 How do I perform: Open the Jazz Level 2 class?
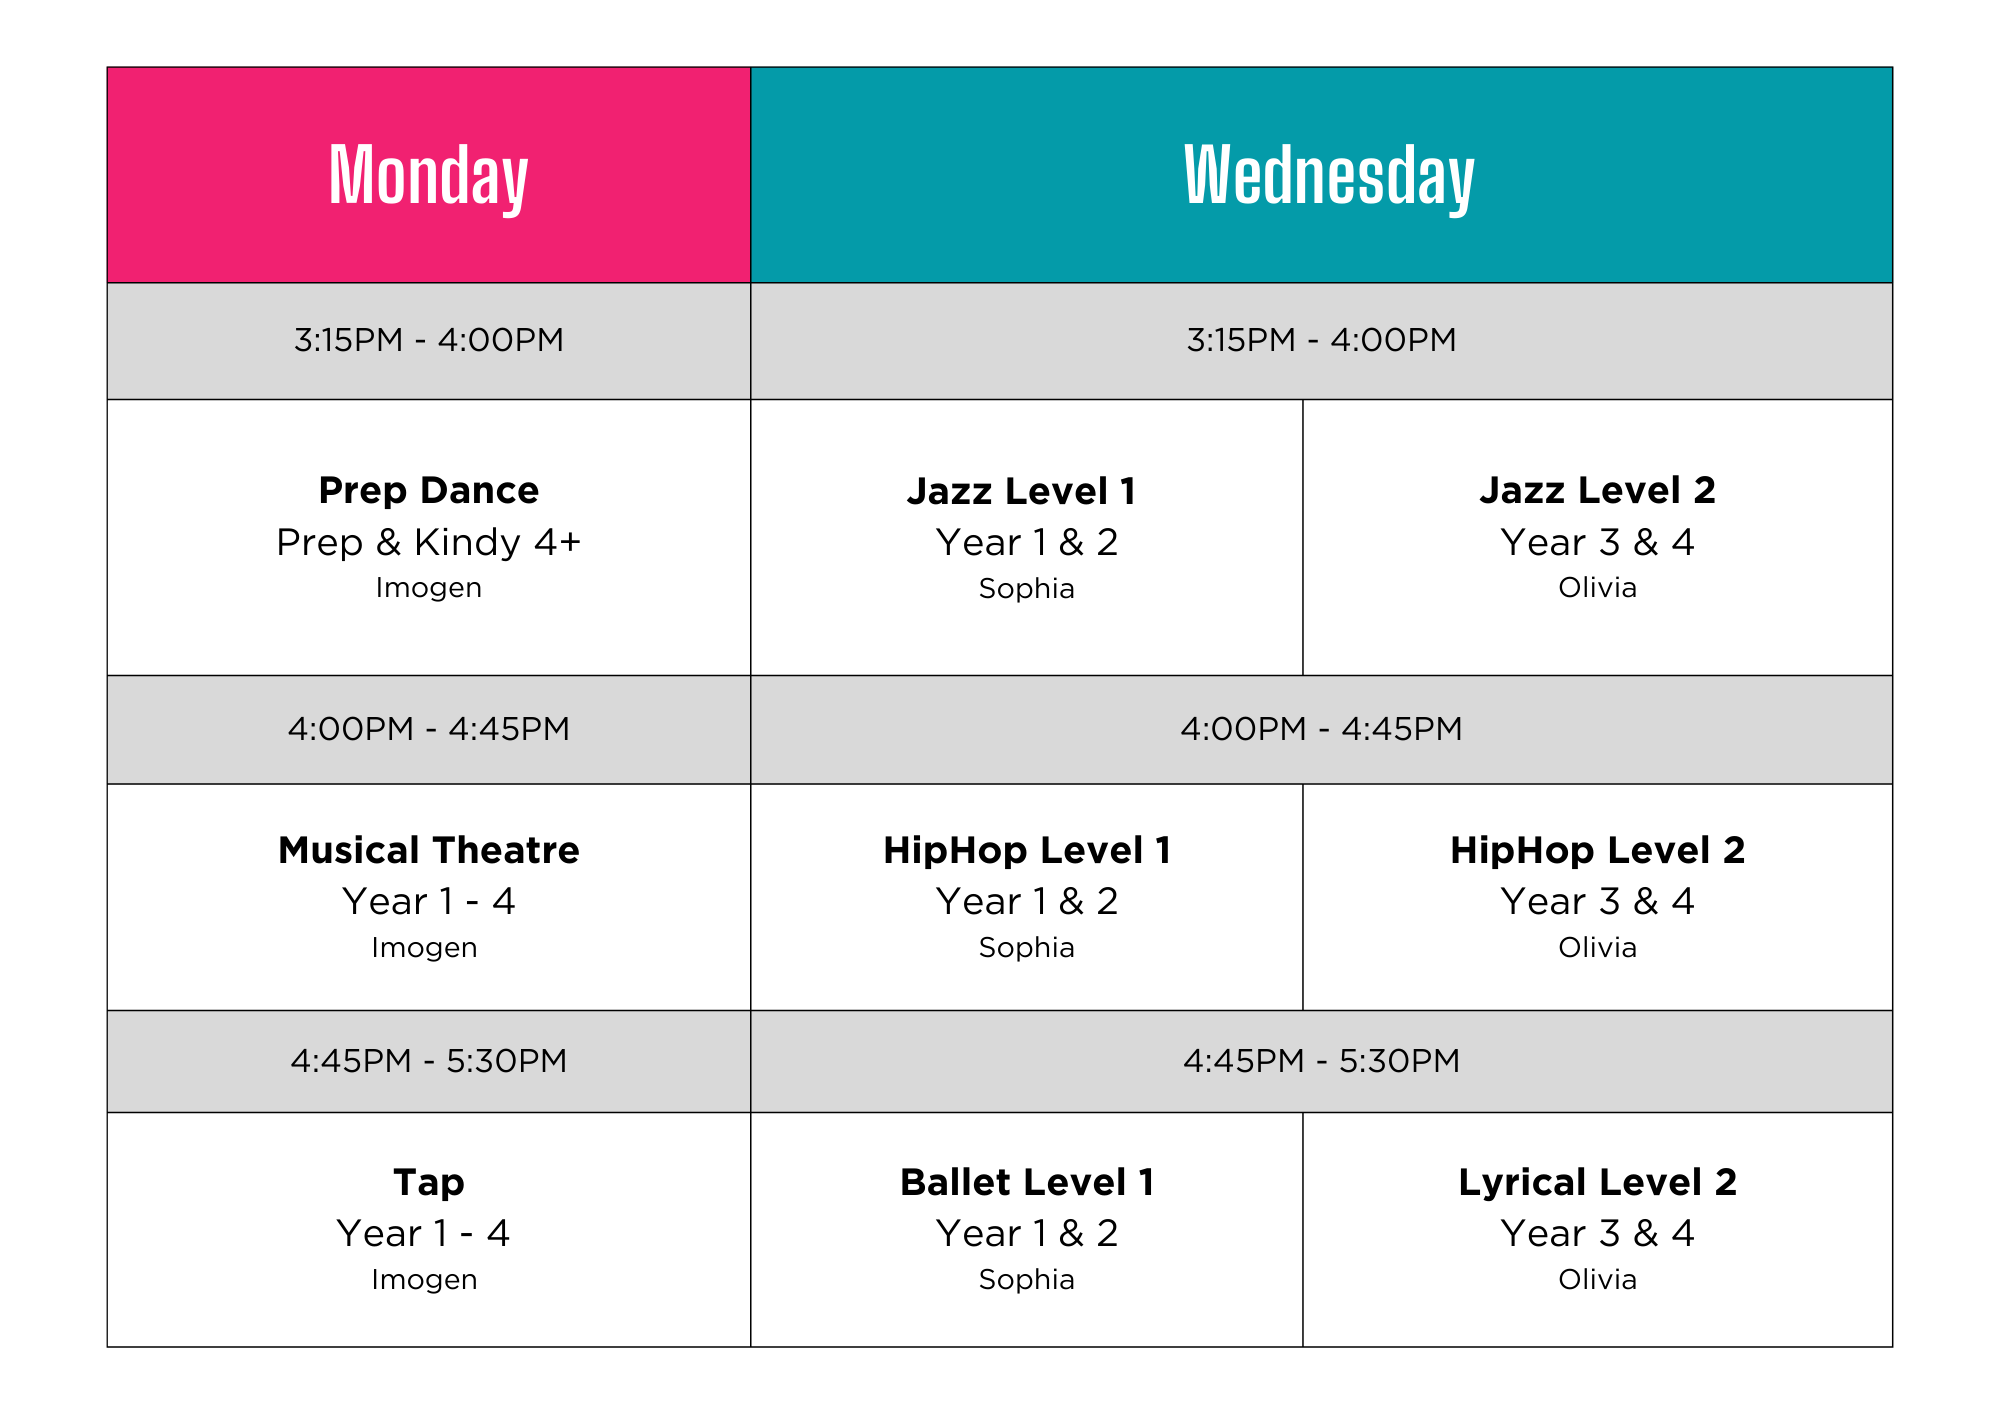tap(1597, 491)
